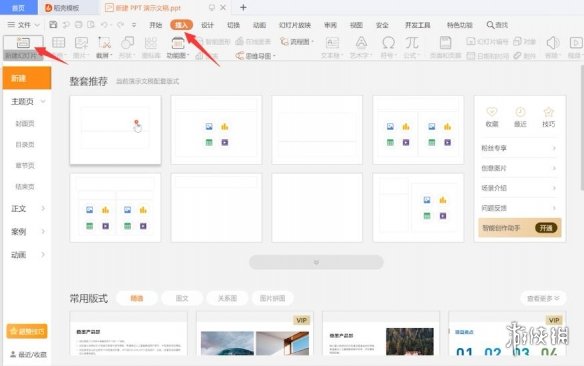Switch to the 幻灯片放映 ribbon tab
This screenshot has width=584, height=366.
point(295,25)
